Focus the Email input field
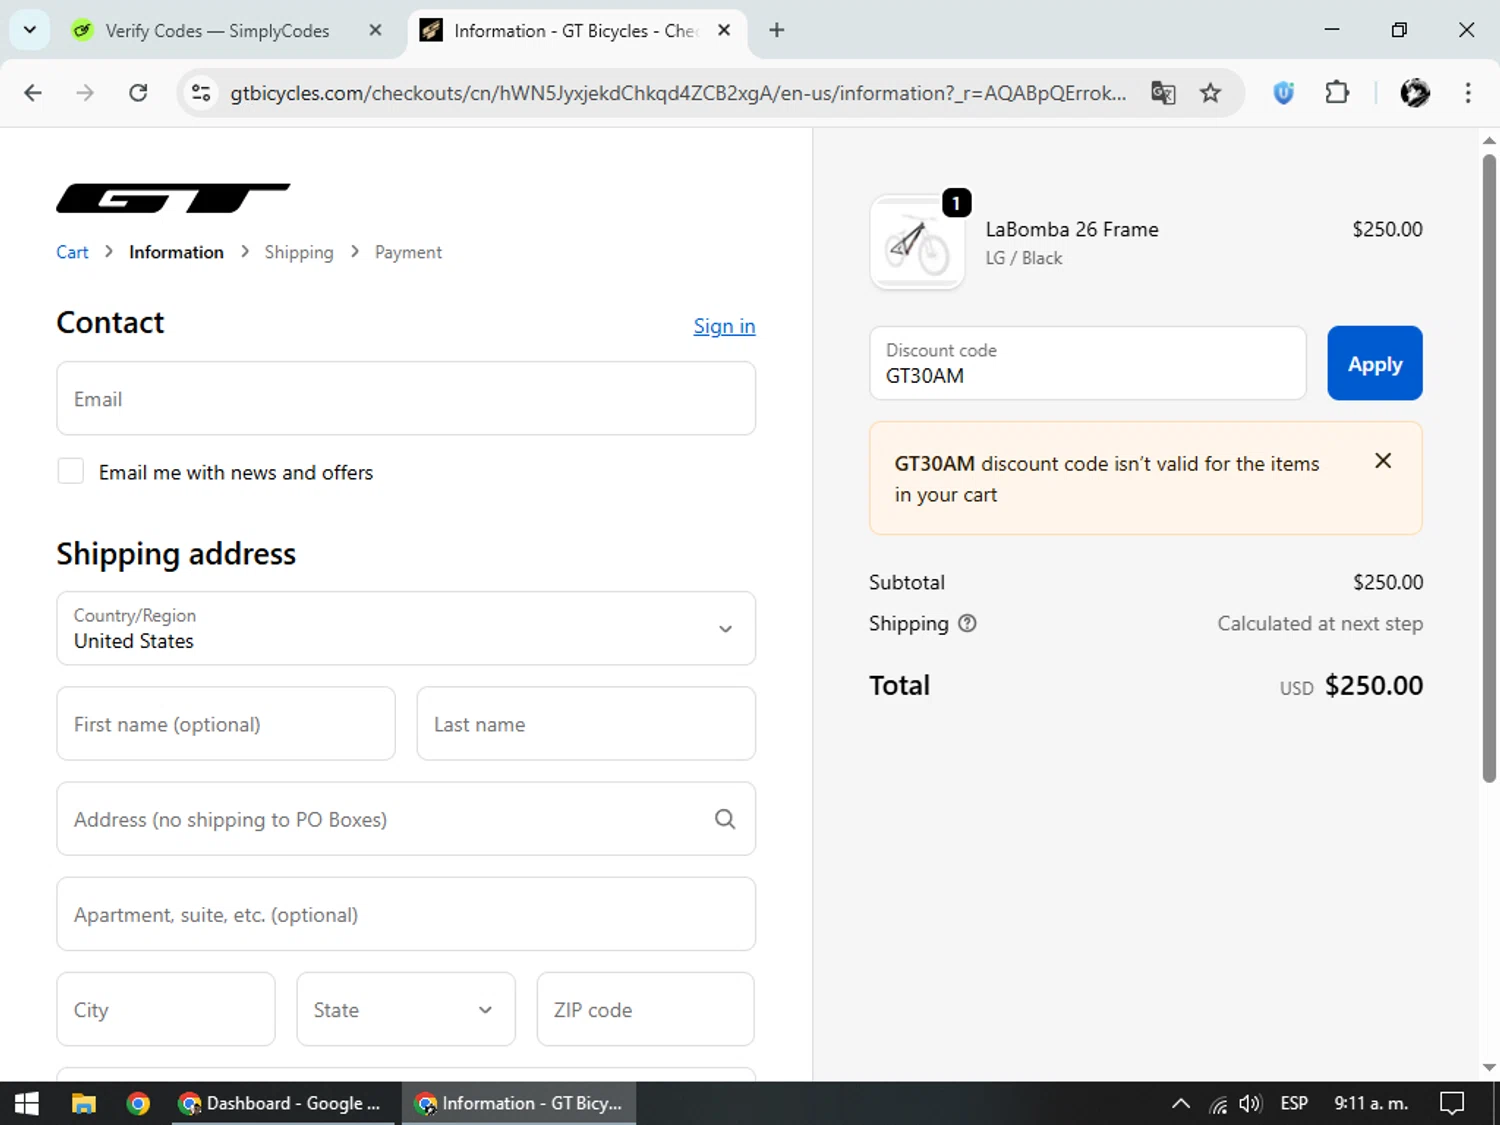1500x1125 pixels. [406, 398]
